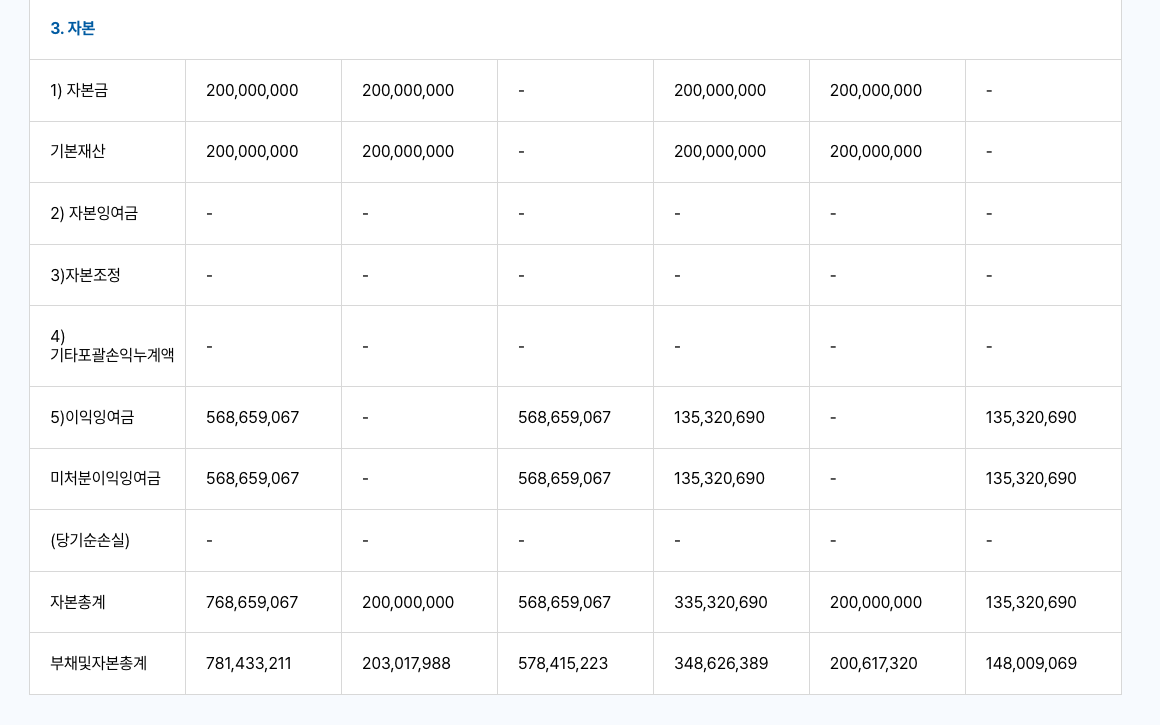The image size is (1160, 725).
Task: Select the '미처분이익잉여금' row label
Action: pos(105,479)
